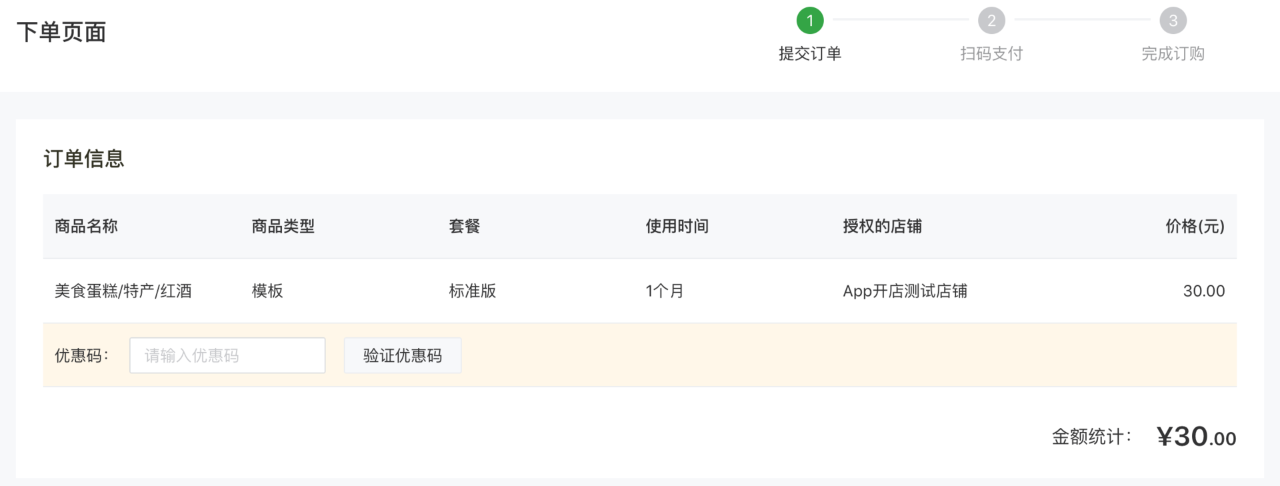Click the 下单页面 page title
Screen dimensions: 1280x486
[x=61, y=32]
